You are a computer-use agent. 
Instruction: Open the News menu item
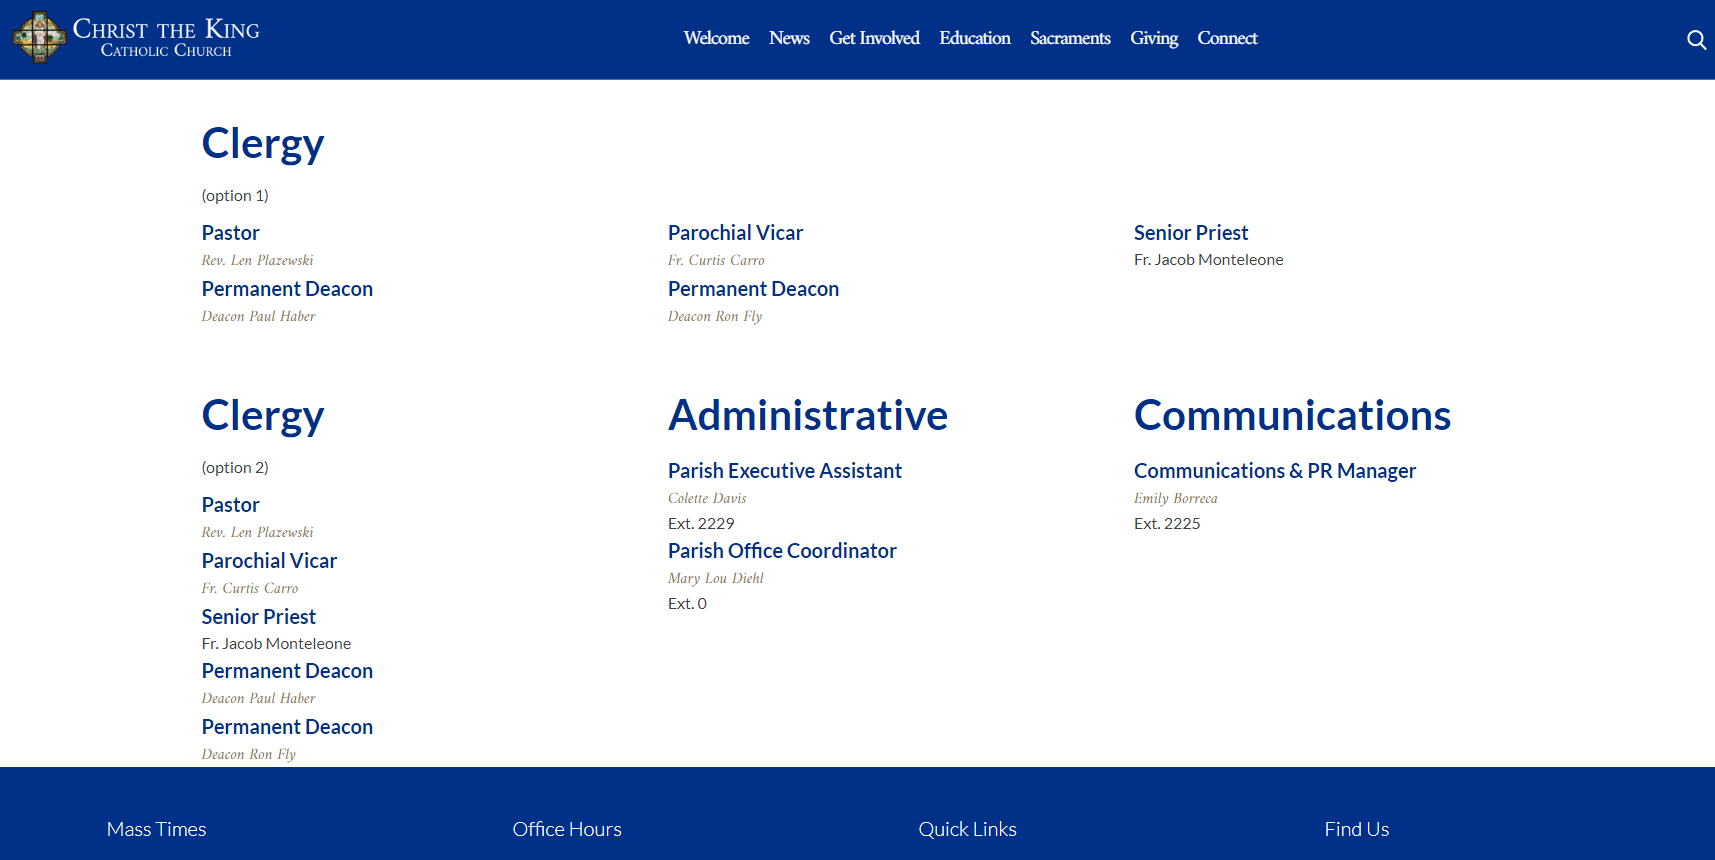[789, 38]
